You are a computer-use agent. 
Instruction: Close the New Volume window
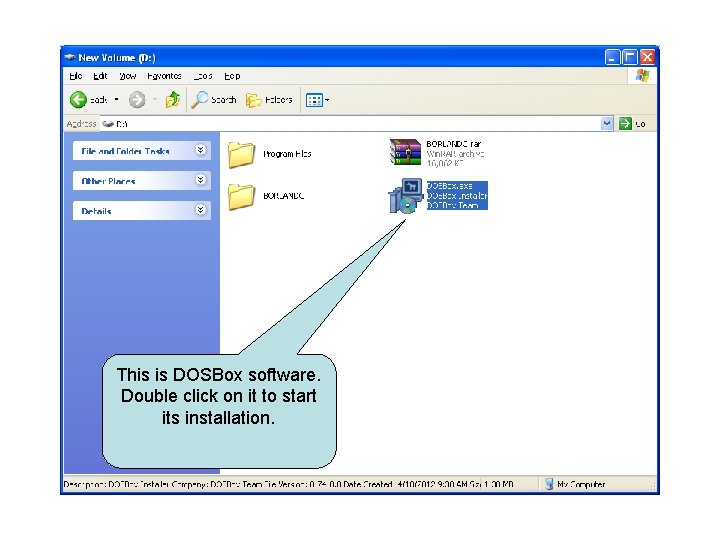pyautogui.click(x=647, y=57)
